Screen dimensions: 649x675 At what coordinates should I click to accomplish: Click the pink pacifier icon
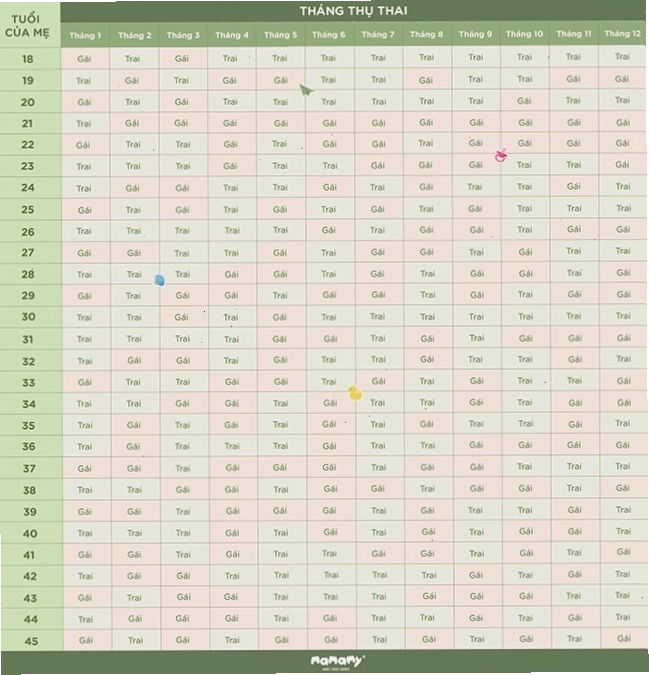click(x=501, y=156)
